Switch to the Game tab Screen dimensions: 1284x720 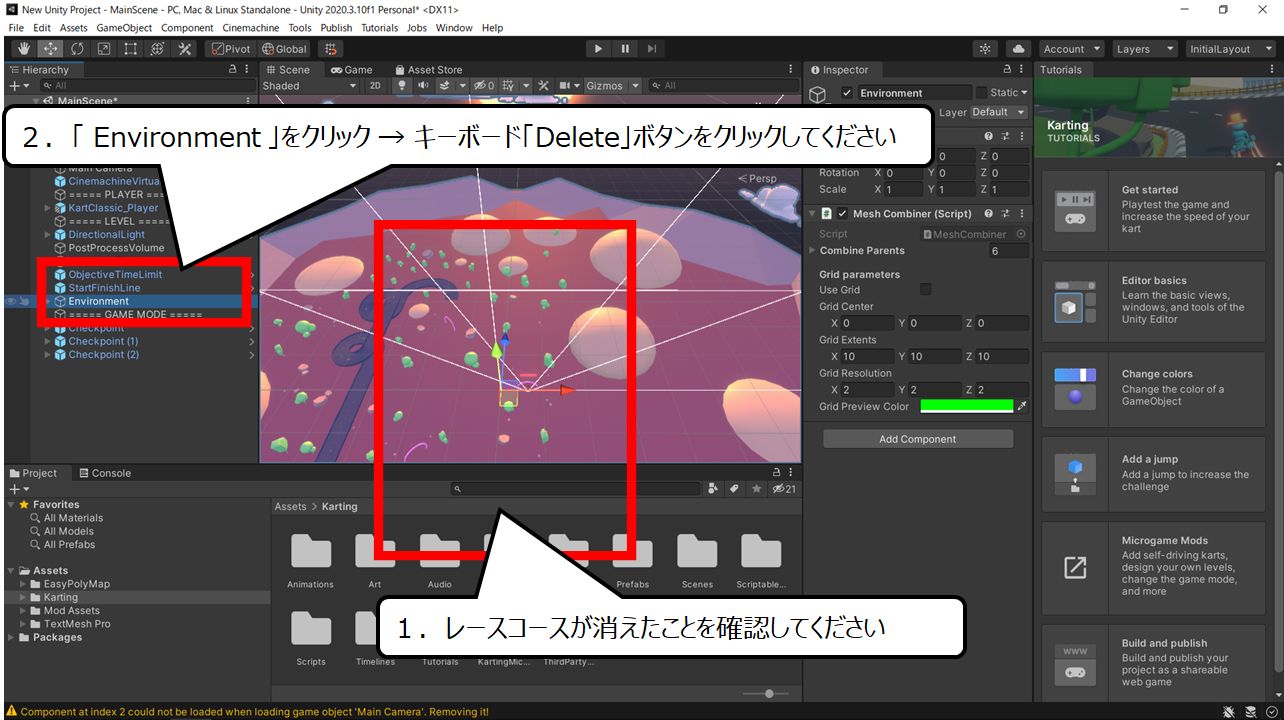click(x=351, y=70)
